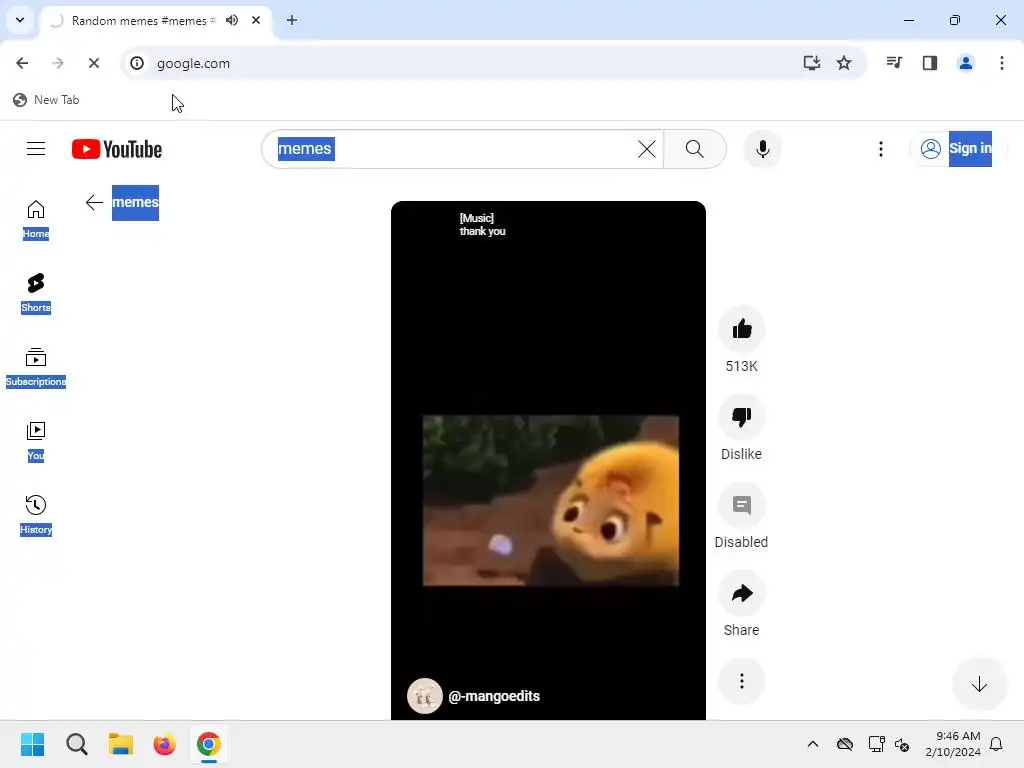Image resolution: width=1024 pixels, height=768 pixels.
Task: Open Chrome three-dot menu
Action: pyautogui.click(x=1002, y=63)
